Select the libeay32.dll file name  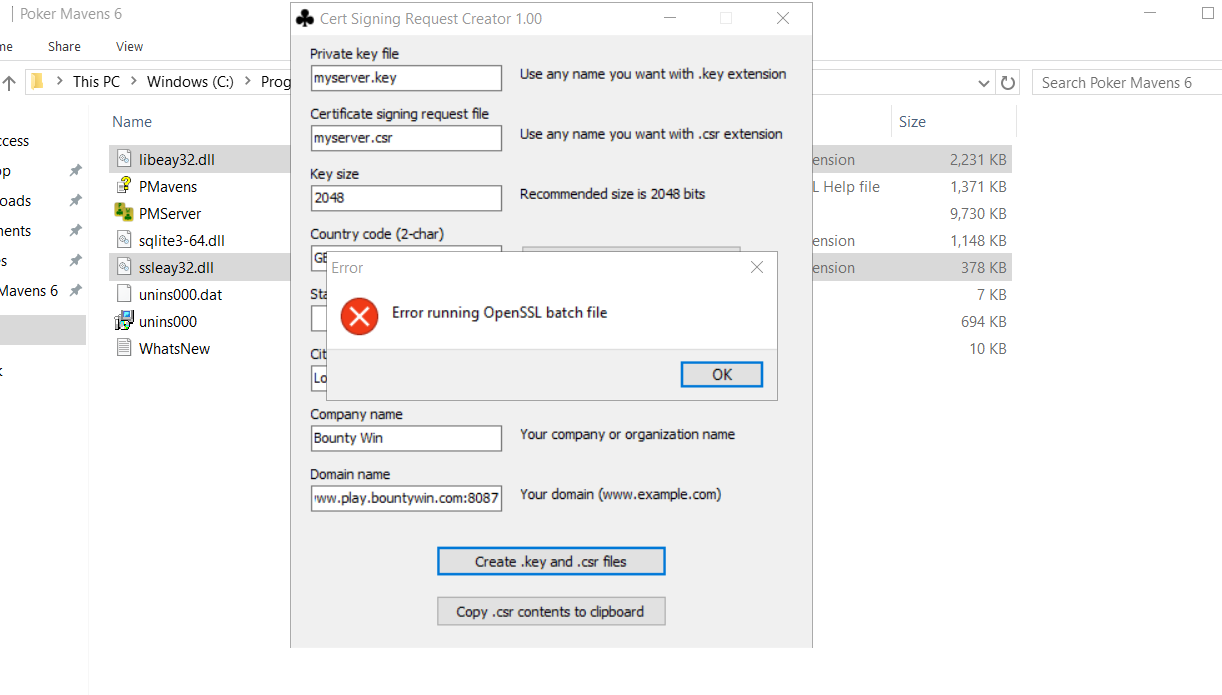(x=177, y=159)
